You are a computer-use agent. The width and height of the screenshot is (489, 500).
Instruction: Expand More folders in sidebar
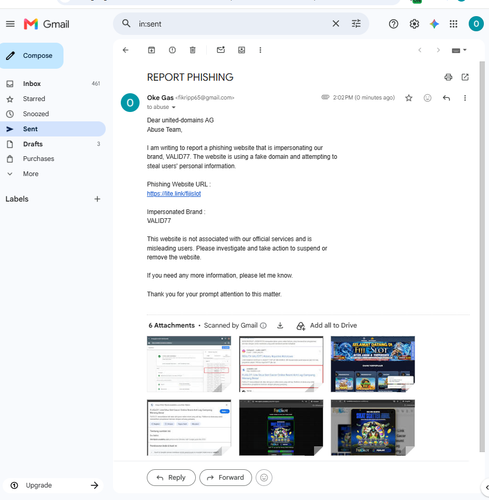coord(53,174)
